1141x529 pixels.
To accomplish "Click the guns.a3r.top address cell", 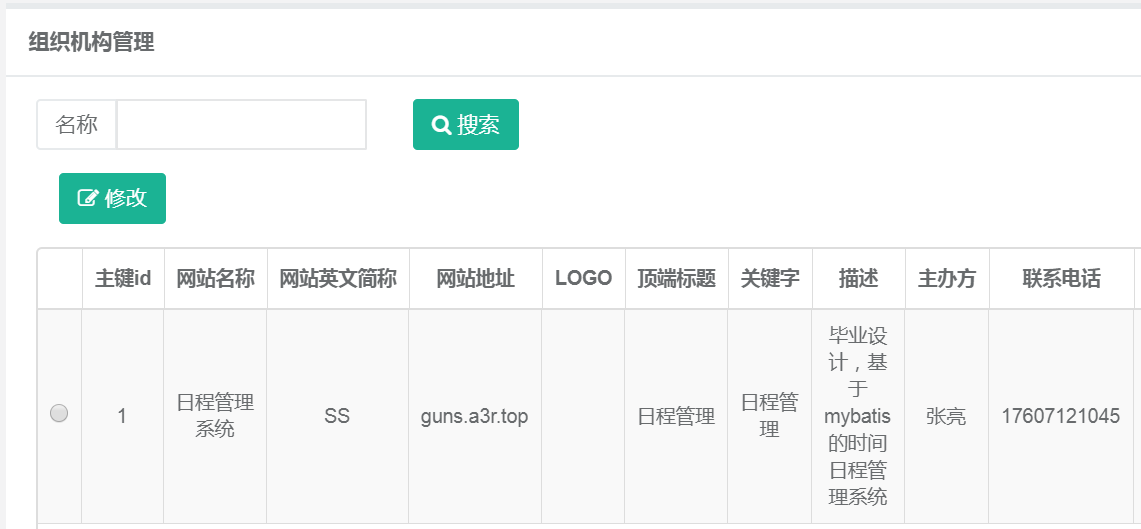I will coord(474,416).
